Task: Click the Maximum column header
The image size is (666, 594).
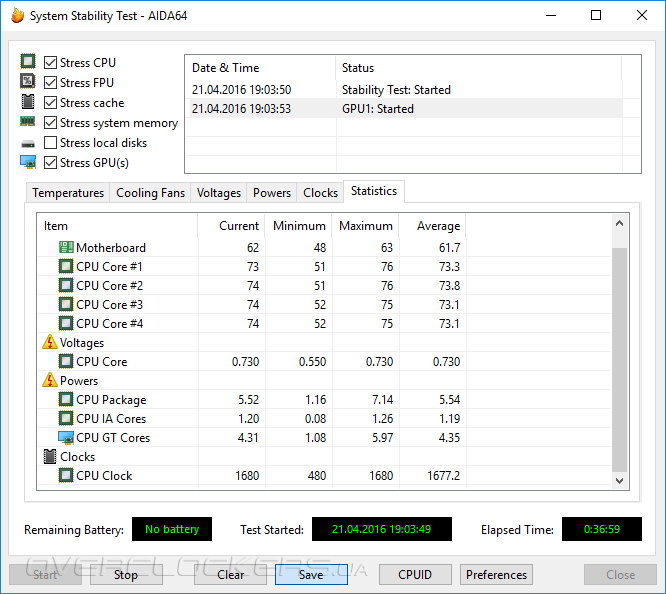Action: 366,226
